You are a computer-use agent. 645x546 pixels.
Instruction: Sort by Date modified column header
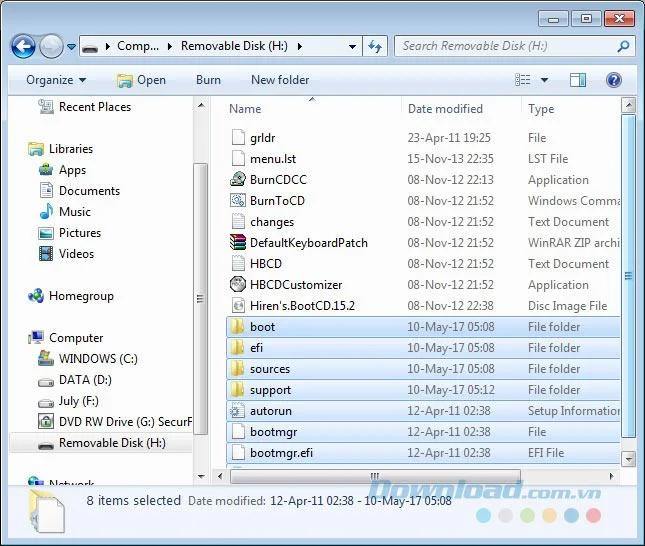tap(445, 109)
